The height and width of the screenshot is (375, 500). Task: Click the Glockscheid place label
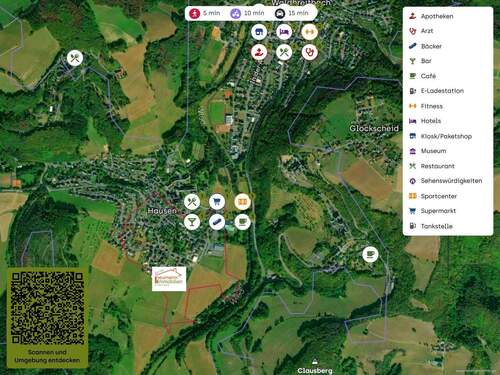coord(374,128)
